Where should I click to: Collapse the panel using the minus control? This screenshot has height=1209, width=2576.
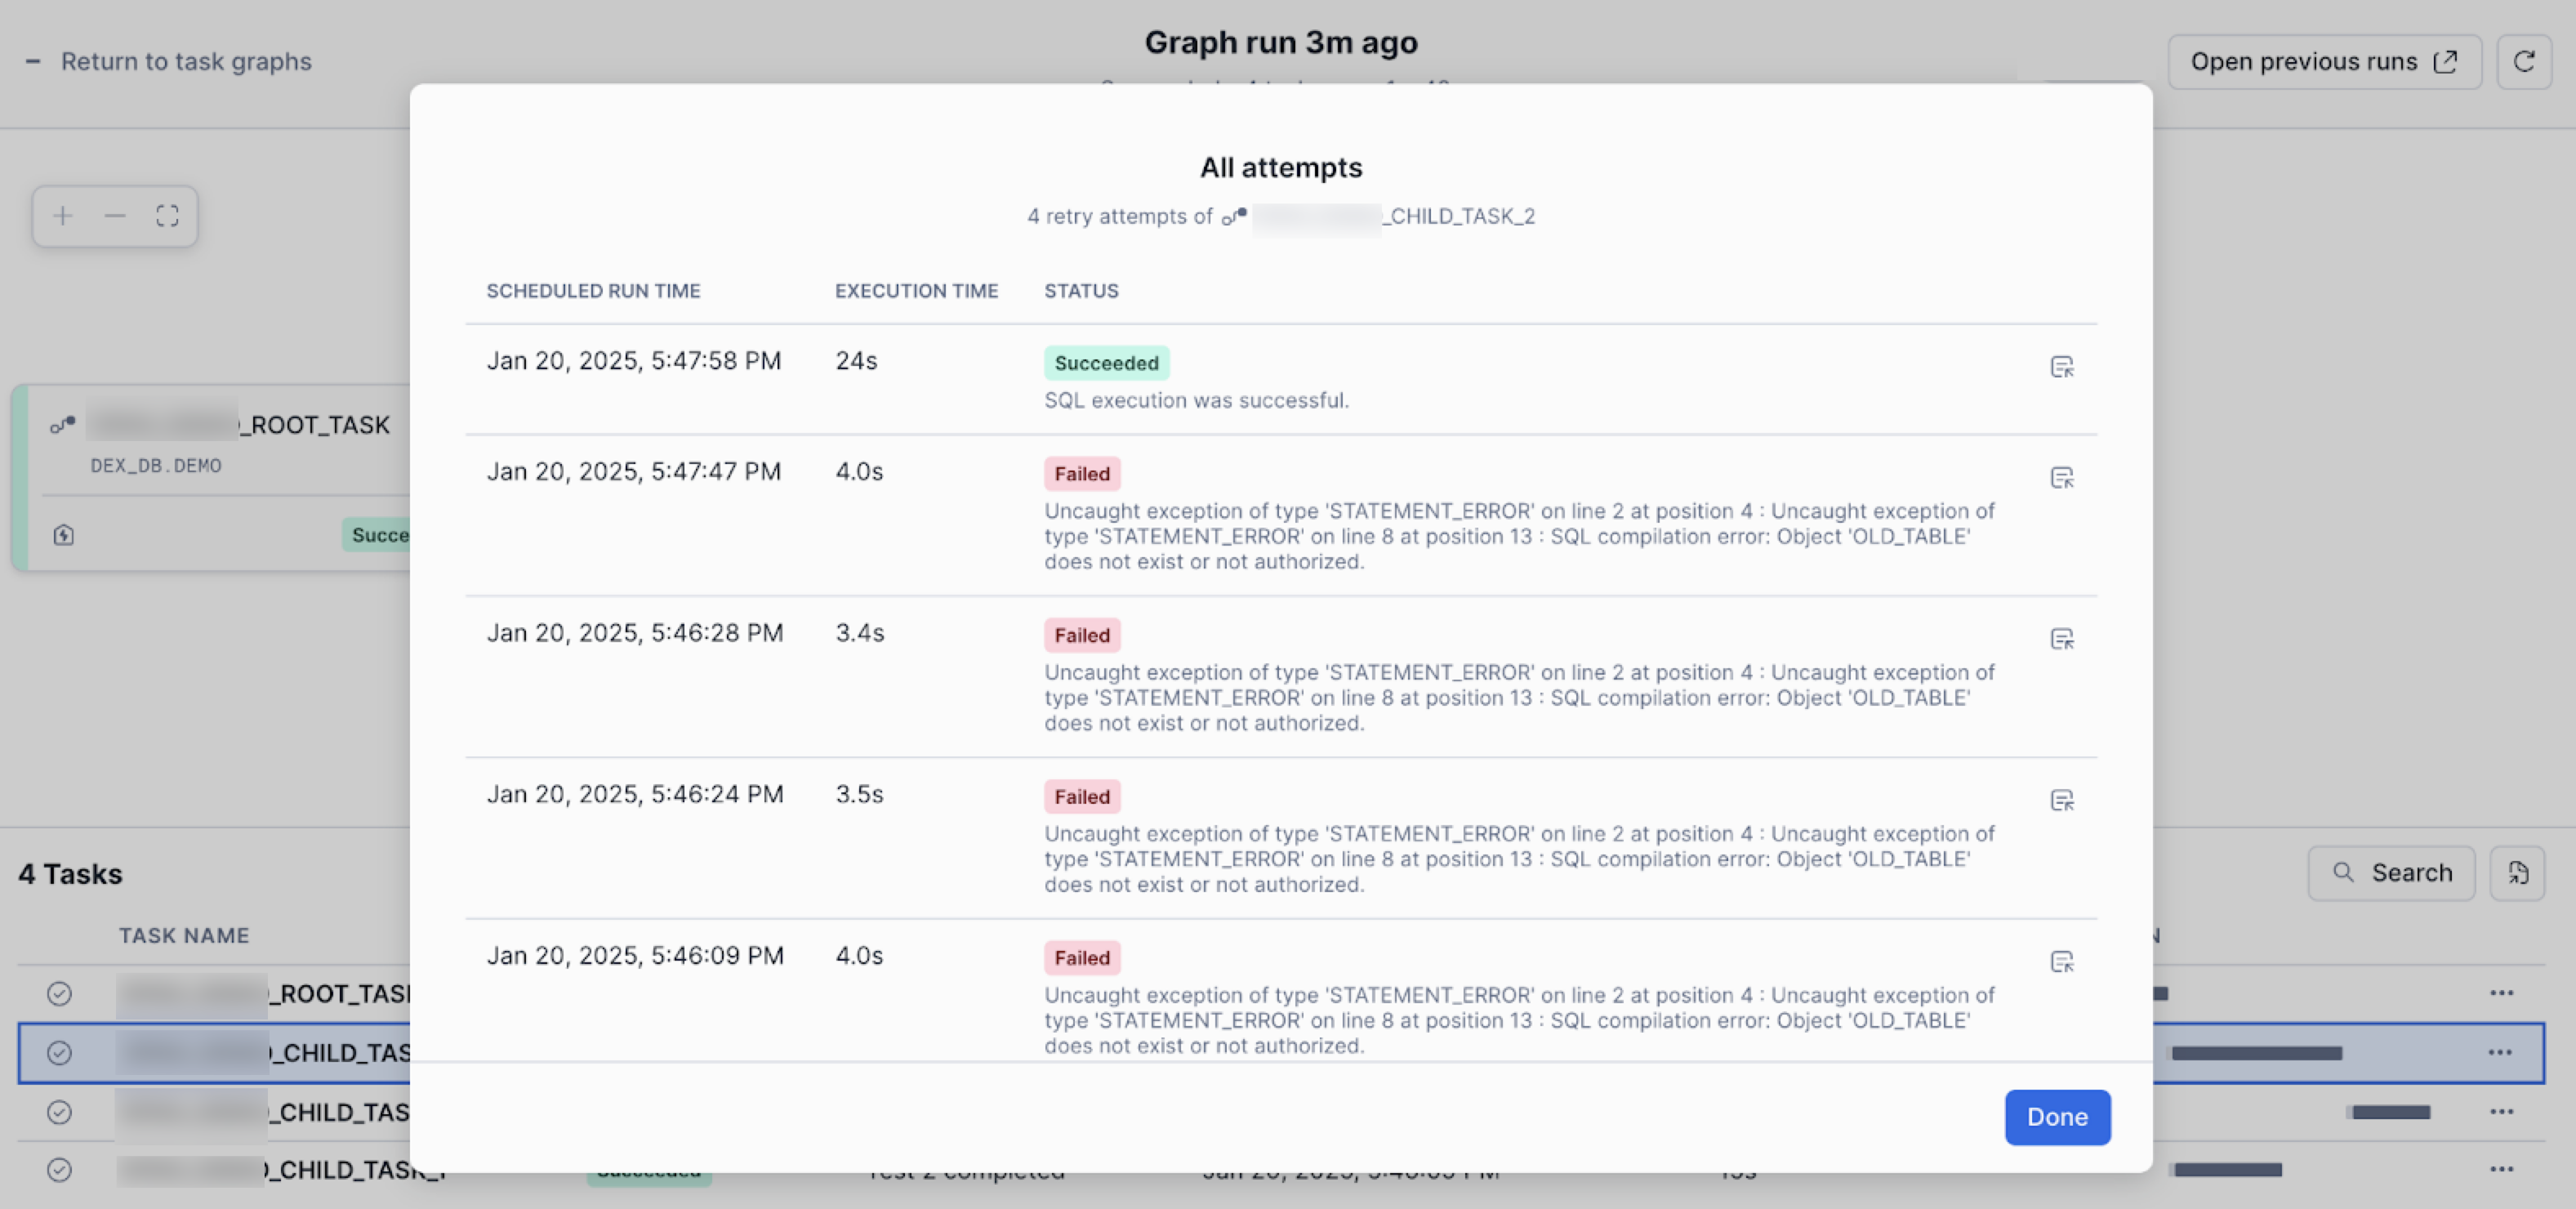coord(33,61)
